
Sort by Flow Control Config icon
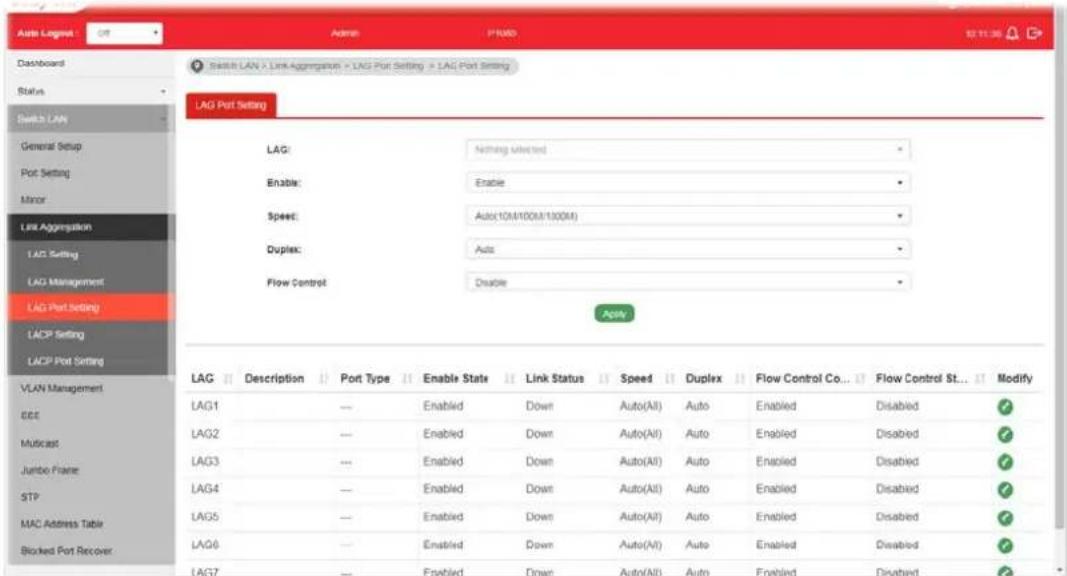[860, 379]
